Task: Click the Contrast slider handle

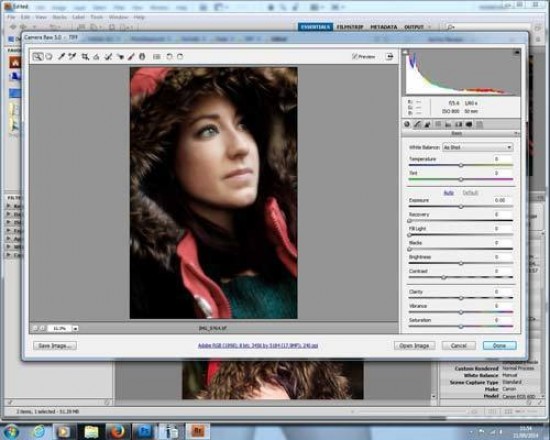Action: tap(444, 277)
